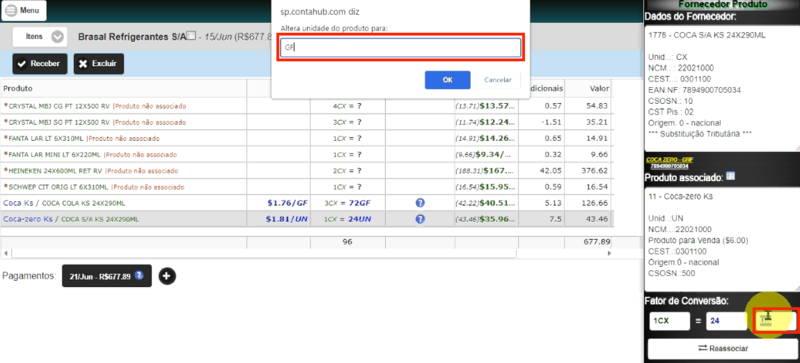This screenshot has height=363, width=800.
Task: Edit the conversion value field showing 24
Action: pyautogui.click(x=727, y=322)
